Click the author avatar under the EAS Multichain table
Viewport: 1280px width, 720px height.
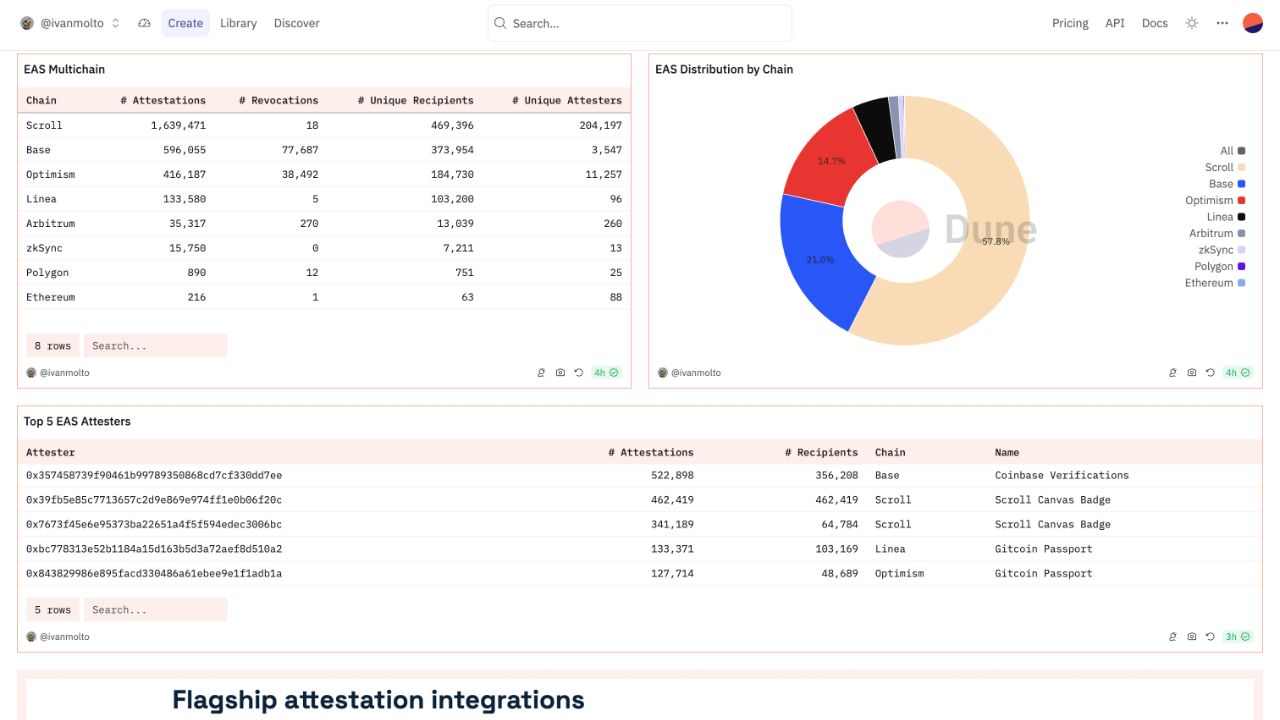(31, 373)
